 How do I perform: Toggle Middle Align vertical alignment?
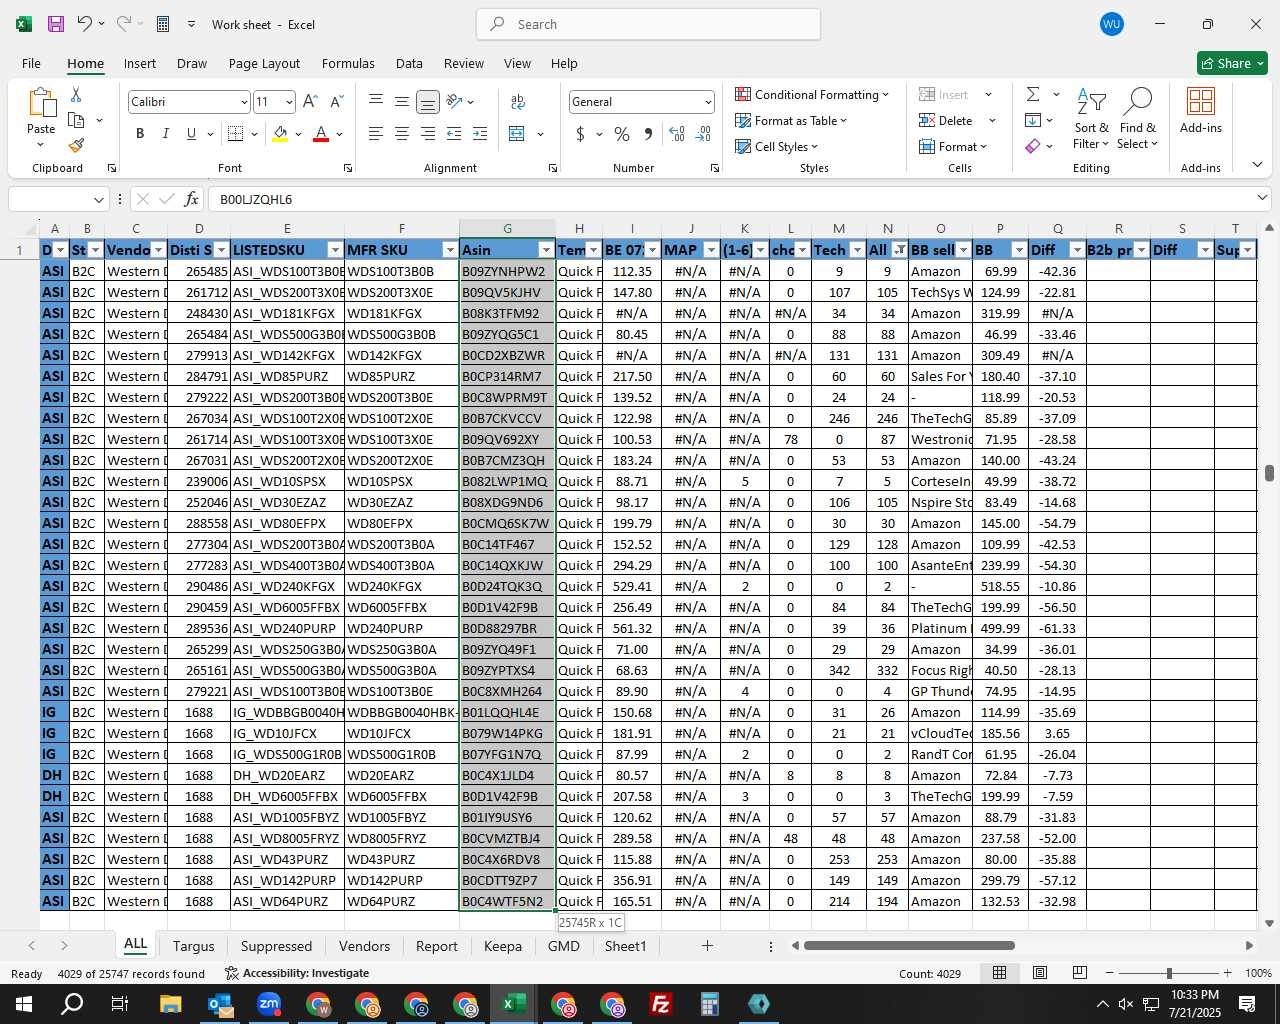[x=402, y=101]
